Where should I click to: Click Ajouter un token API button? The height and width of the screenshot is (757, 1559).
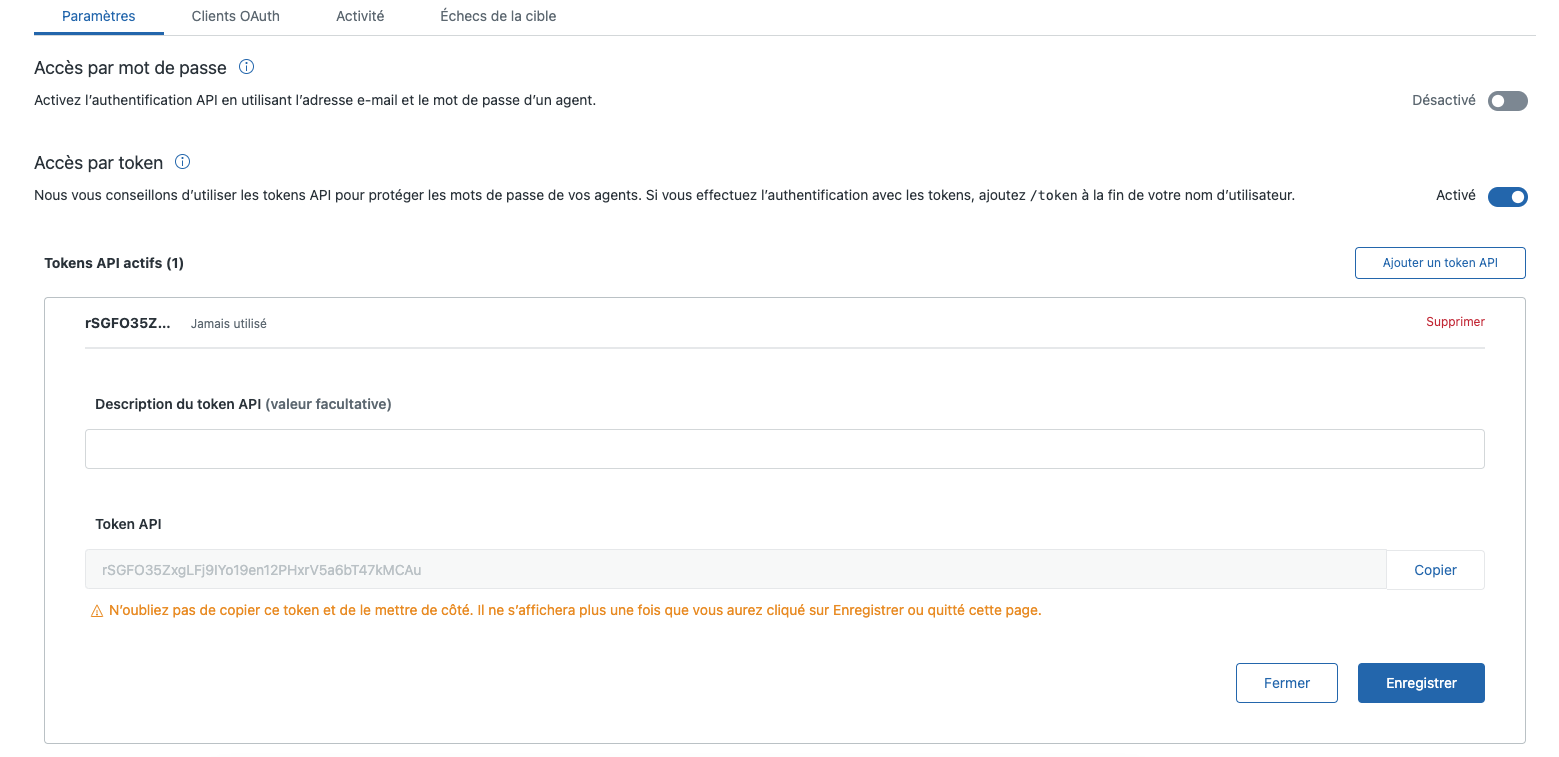1440,262
